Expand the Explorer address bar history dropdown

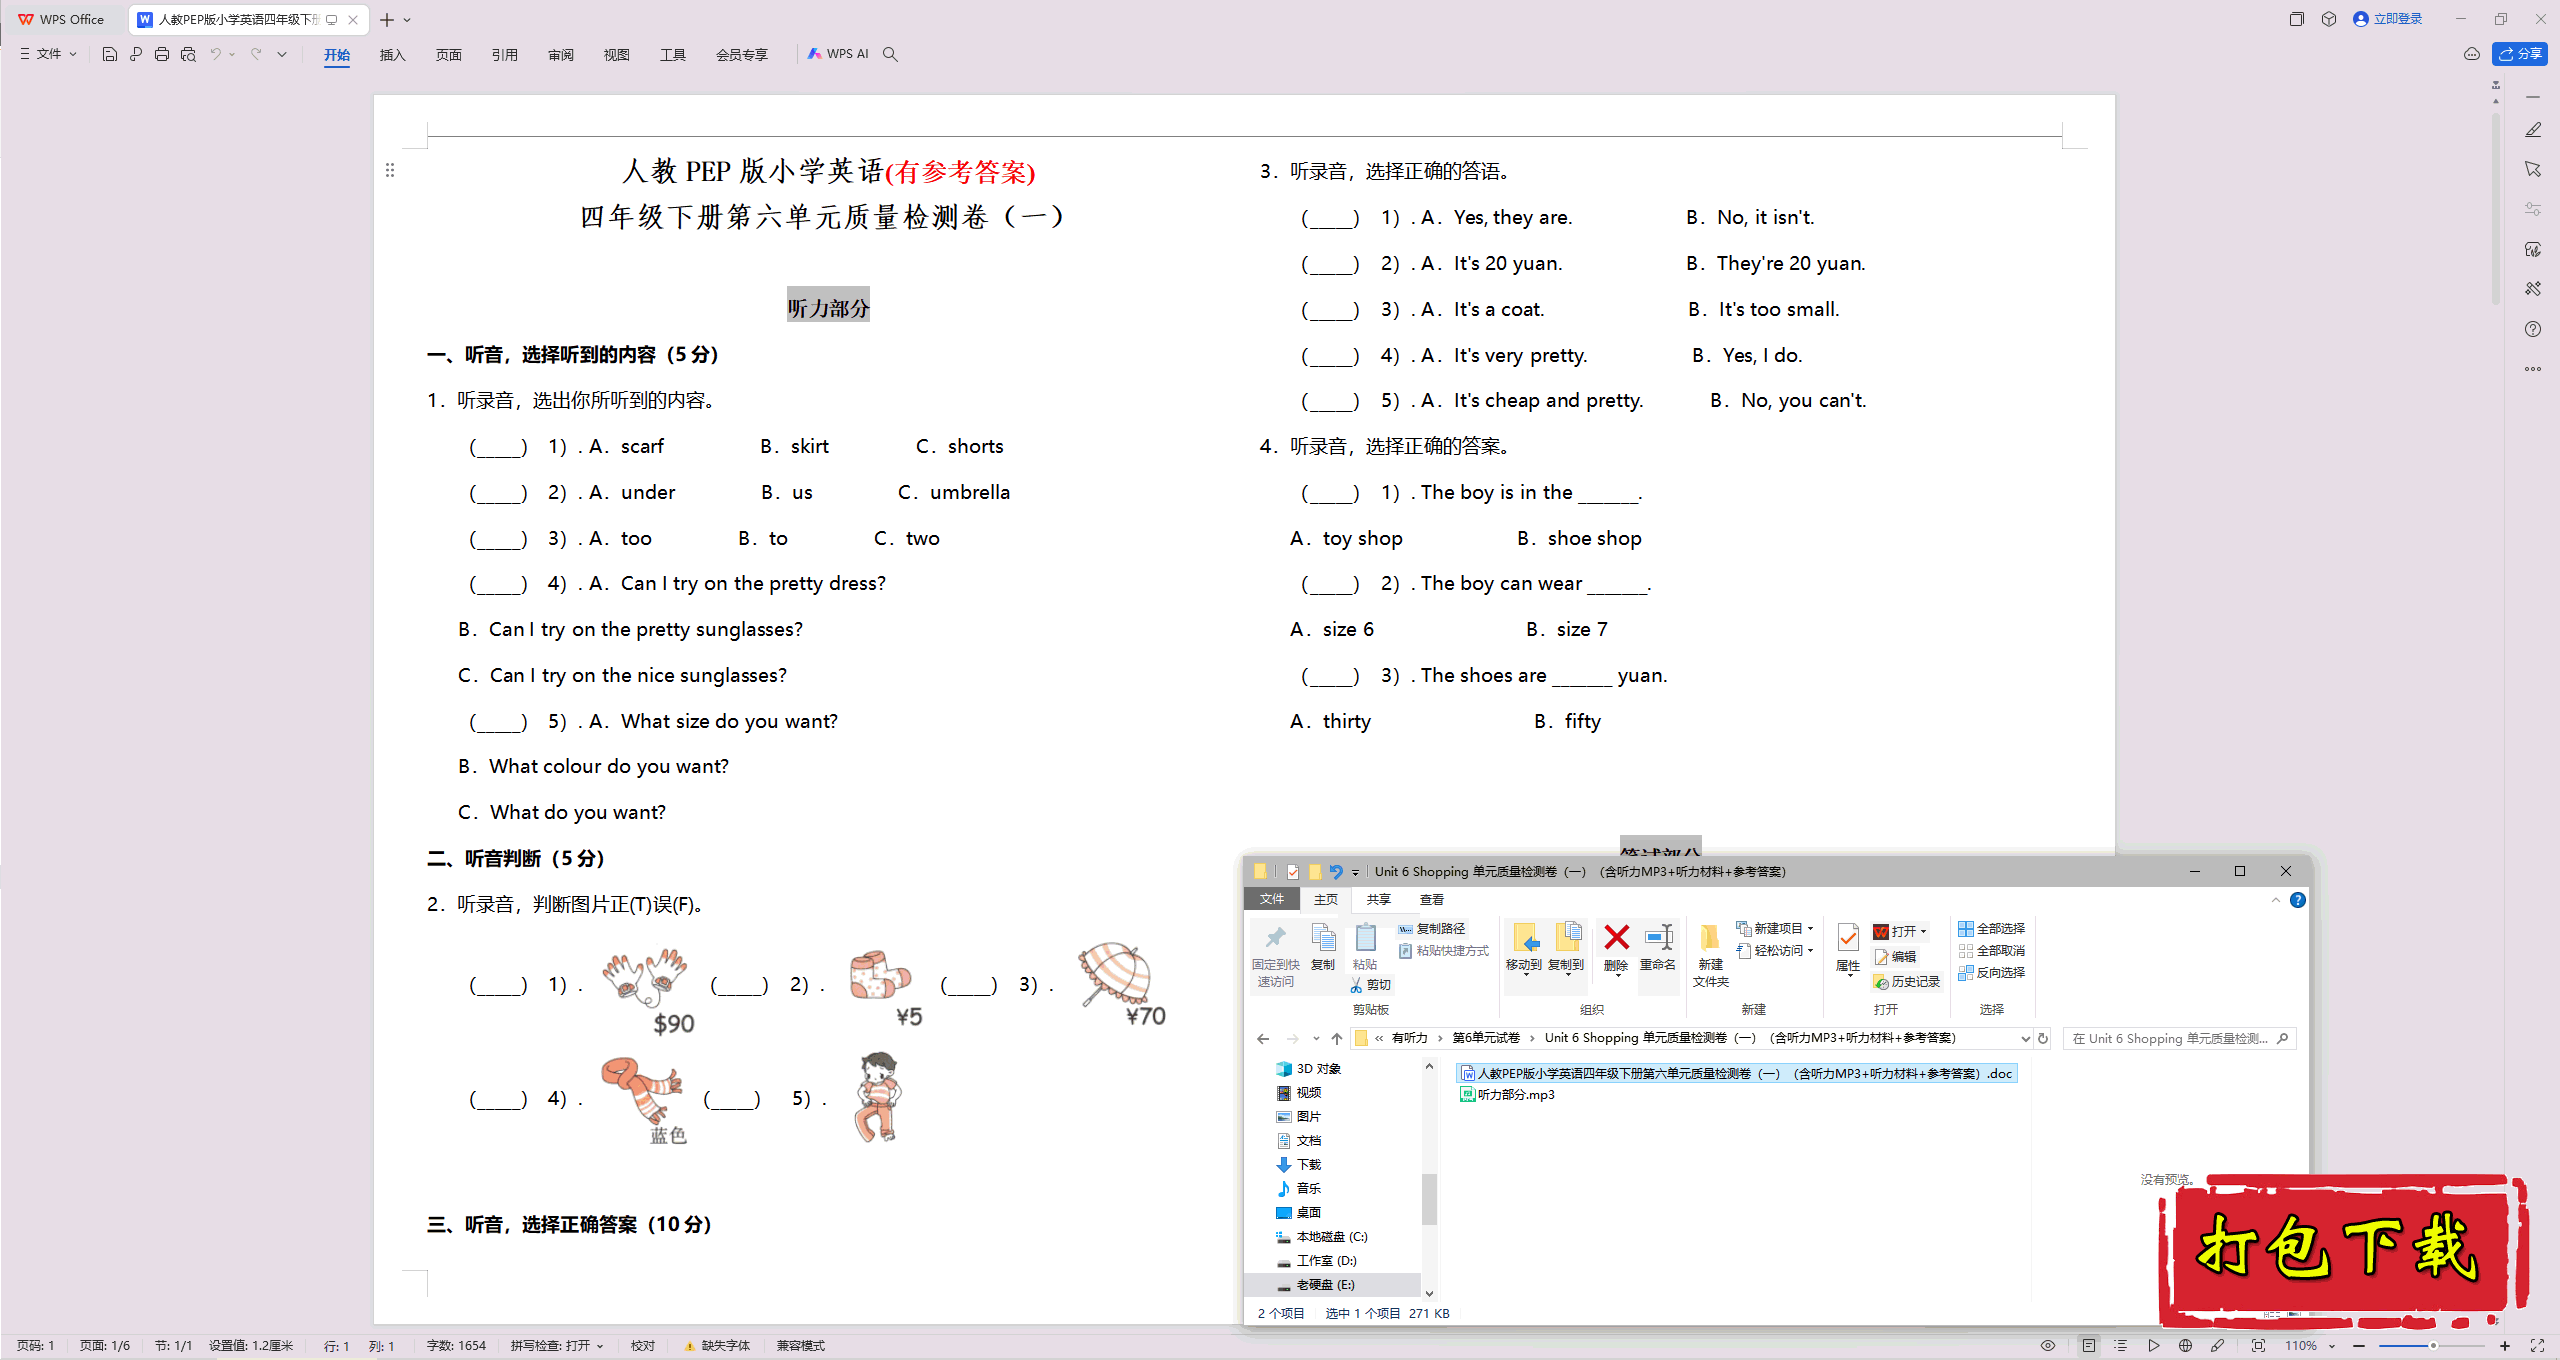tap(2025, 1039)
